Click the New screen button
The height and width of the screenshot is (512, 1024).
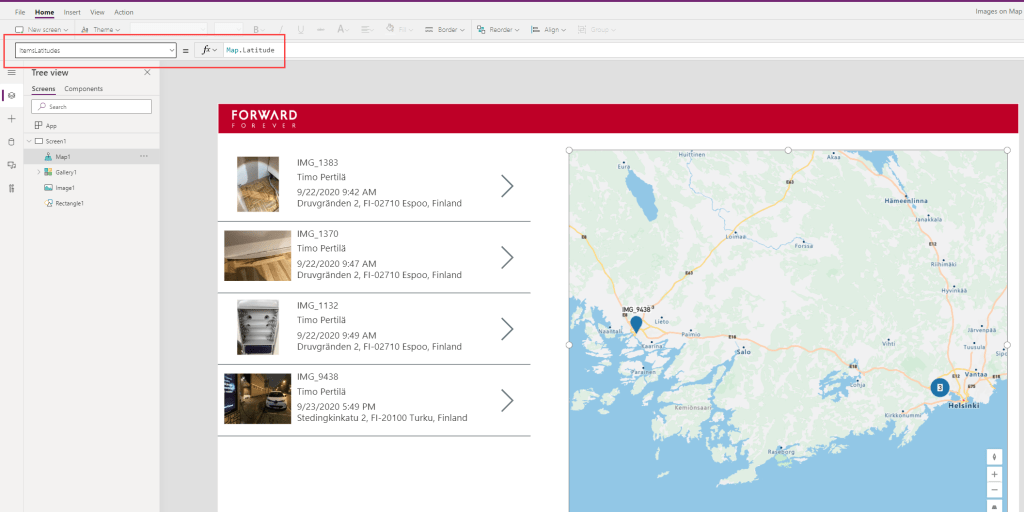40,30
